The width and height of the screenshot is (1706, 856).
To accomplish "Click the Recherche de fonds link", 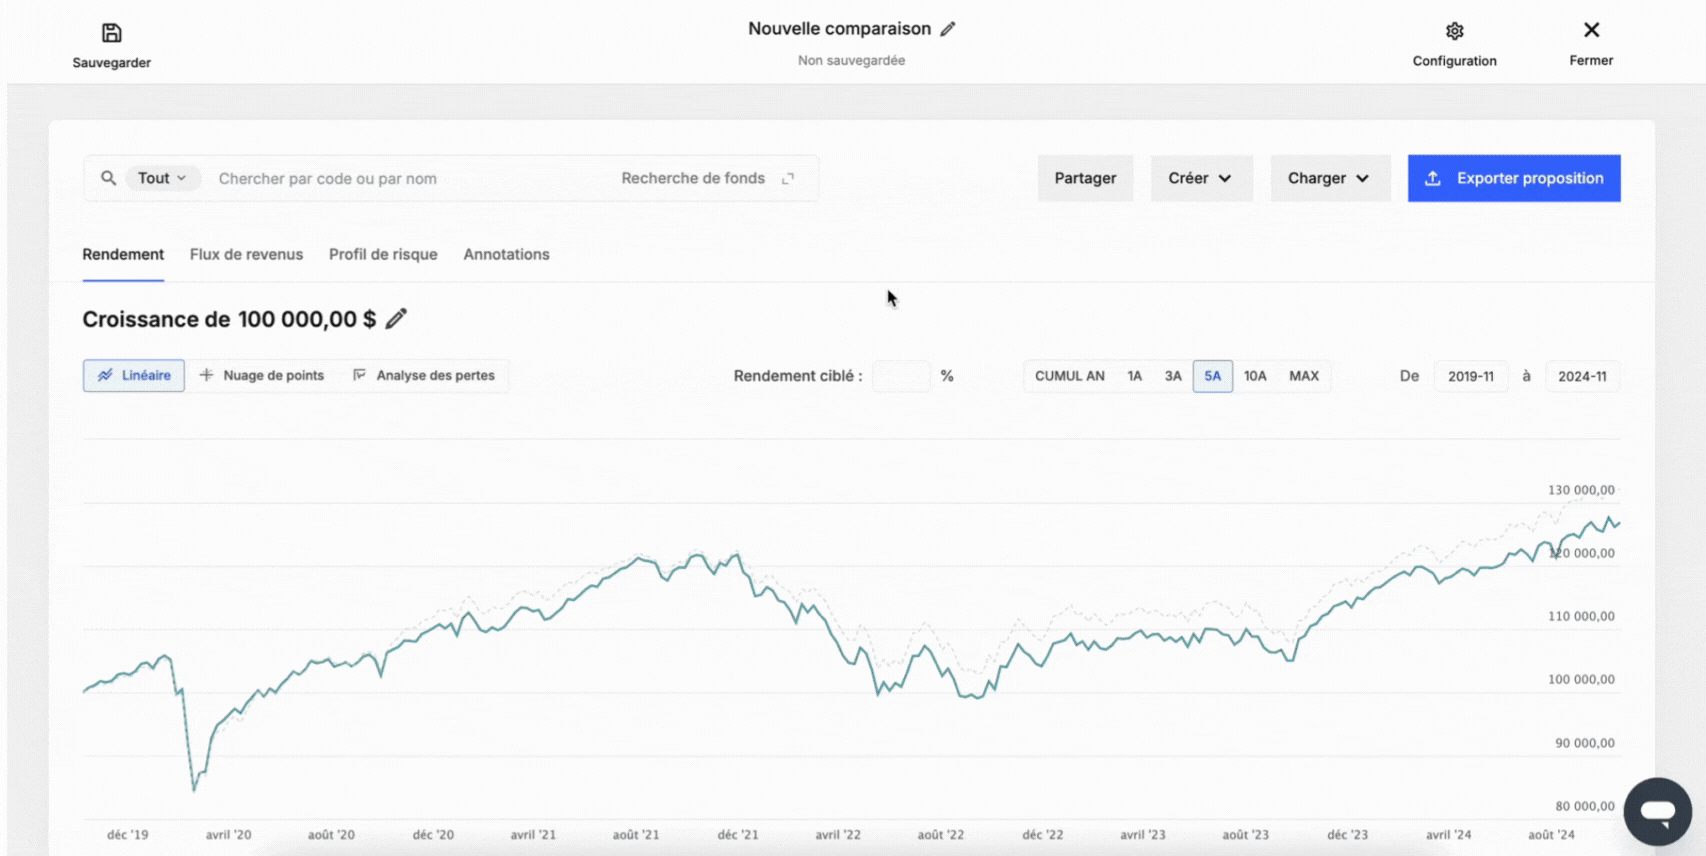I will (x=693, y=178).
